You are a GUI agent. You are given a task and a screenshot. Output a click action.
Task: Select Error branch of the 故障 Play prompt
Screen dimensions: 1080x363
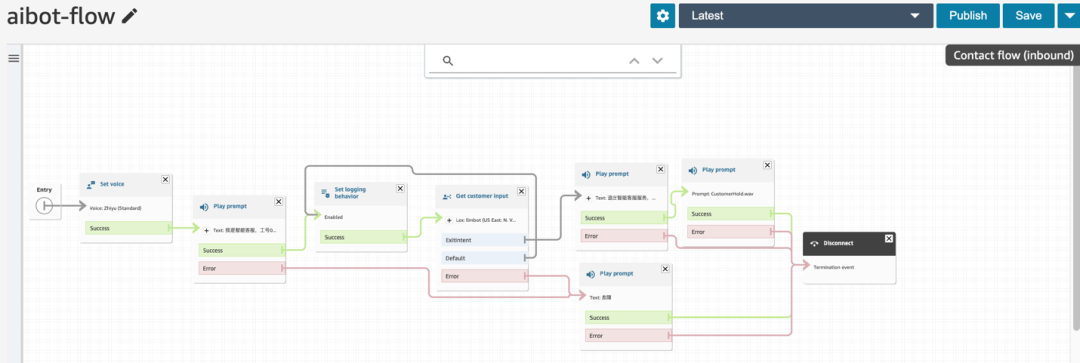coord(627,335)
